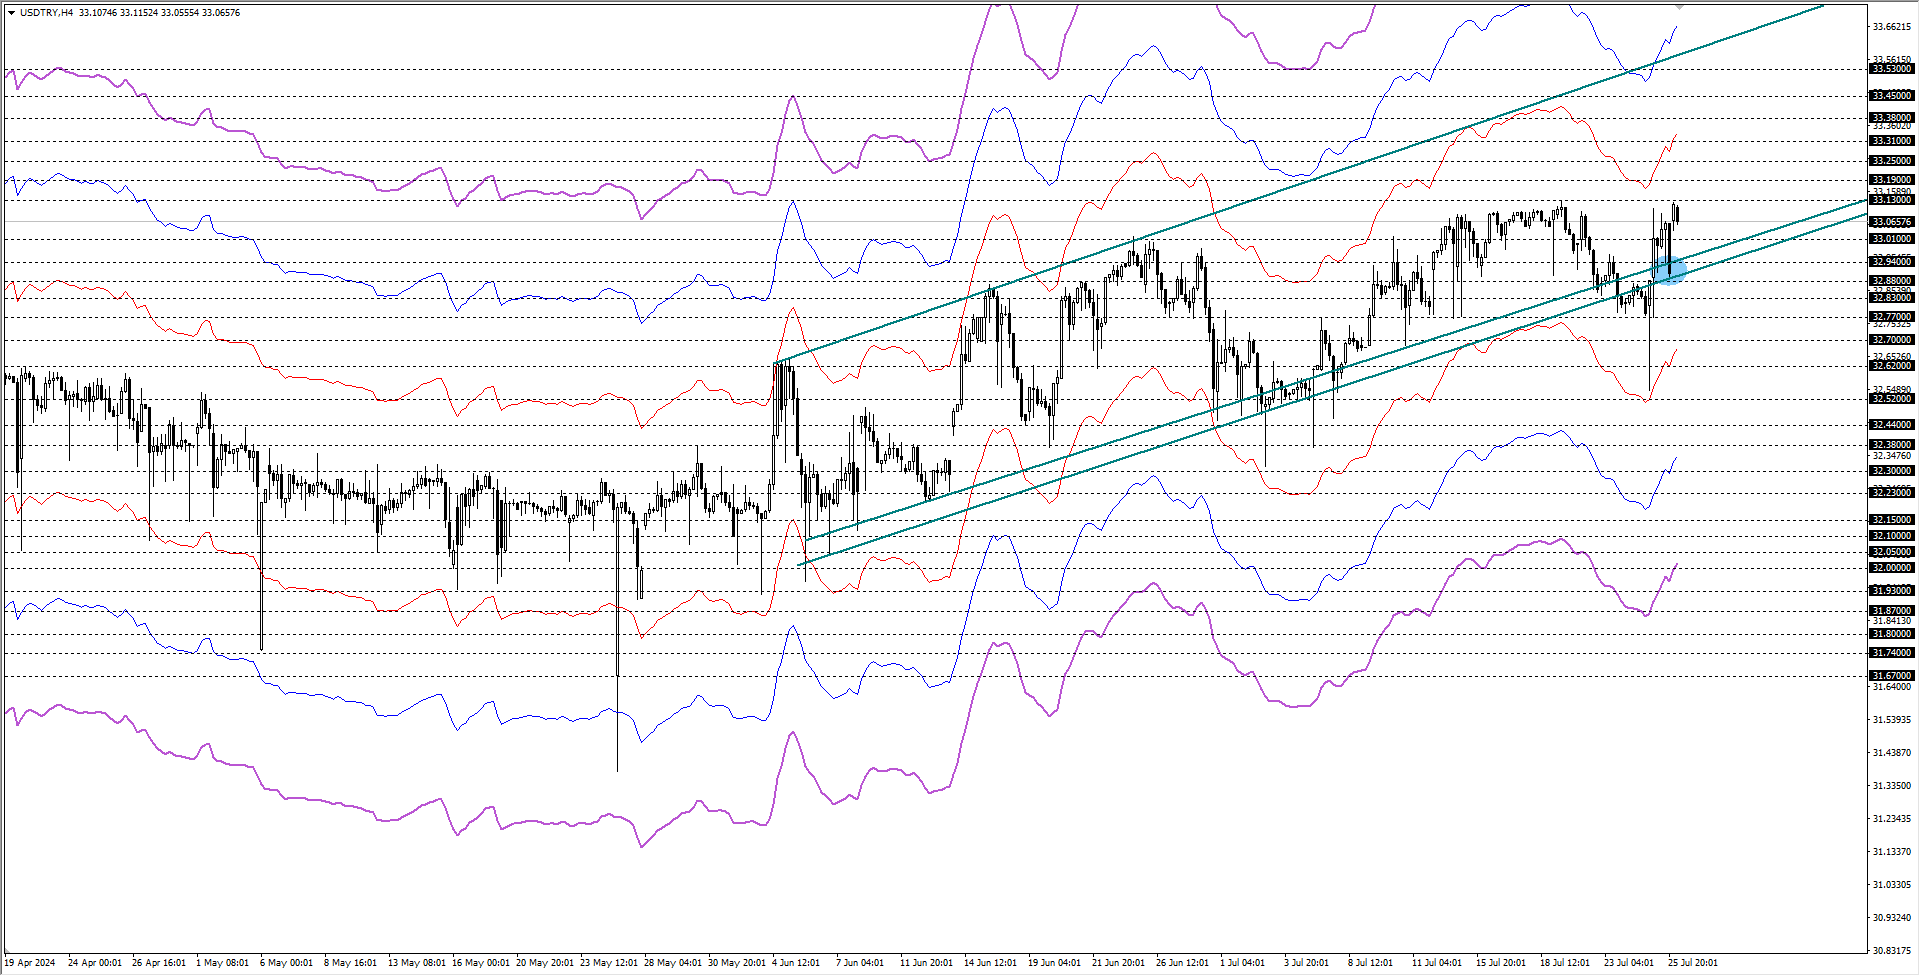Image resolution: width=1920 pixels, height=976 pixels.
Task: Click the 13 May 08:01 time label
Action: coord(416,963)
